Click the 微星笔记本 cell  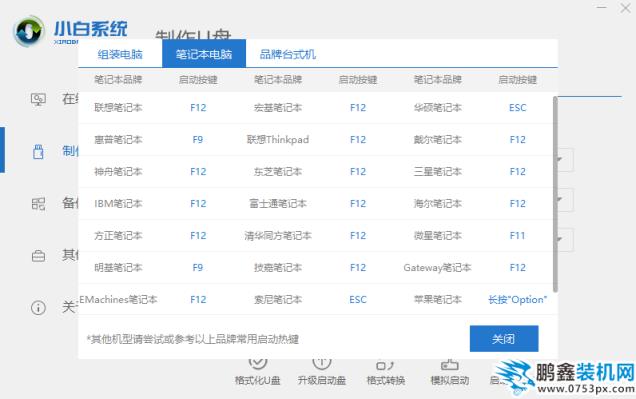click(438, 236)
